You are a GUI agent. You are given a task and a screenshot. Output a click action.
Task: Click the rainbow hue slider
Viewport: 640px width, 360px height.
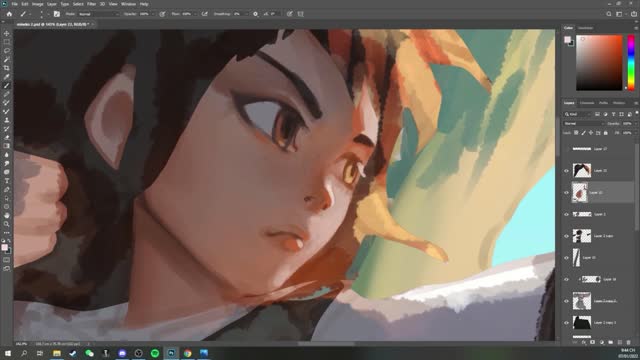(x=631, y=63)
